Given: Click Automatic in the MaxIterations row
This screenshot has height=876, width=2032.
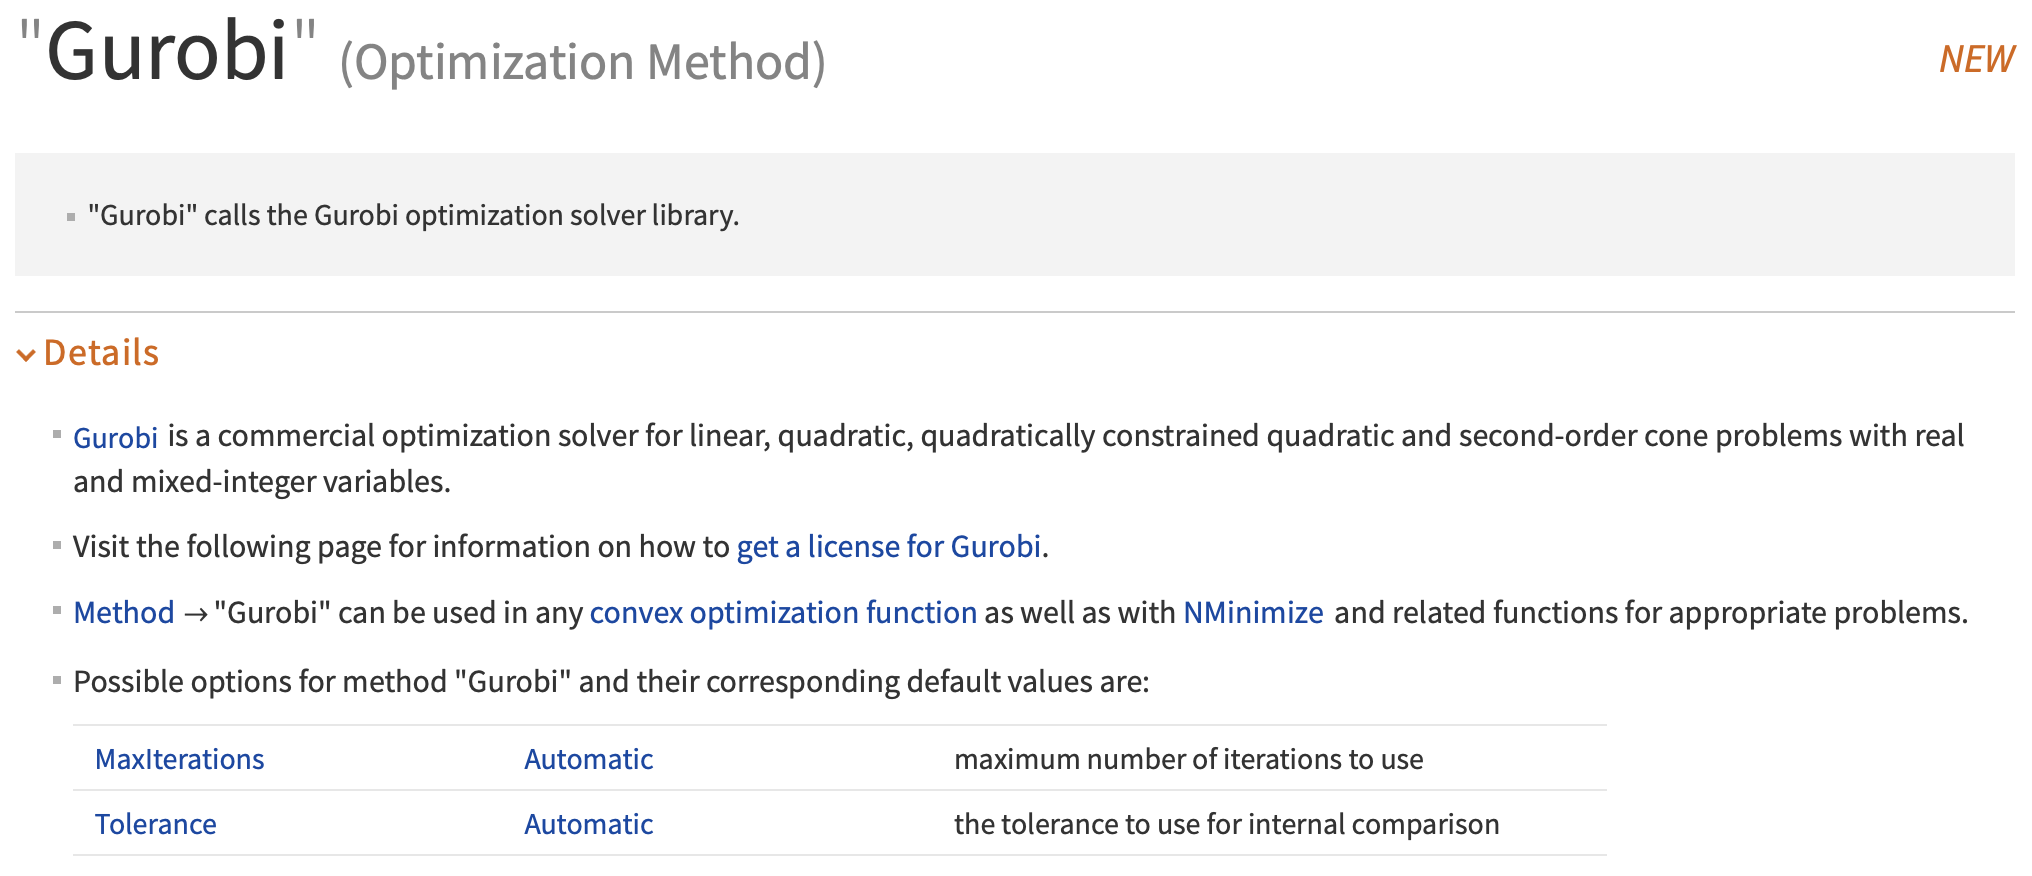Looking at the screenshot, I should tap(589, 759).
